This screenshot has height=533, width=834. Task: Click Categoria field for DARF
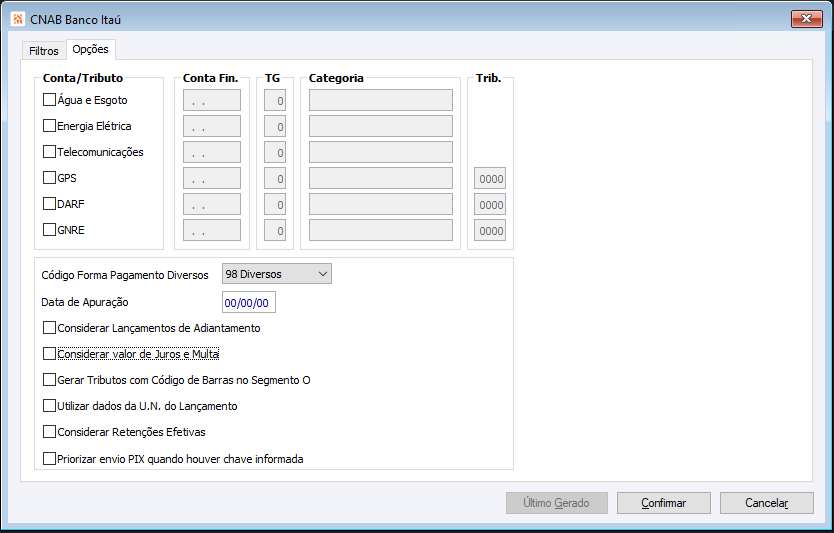click(x=381, y=204)
